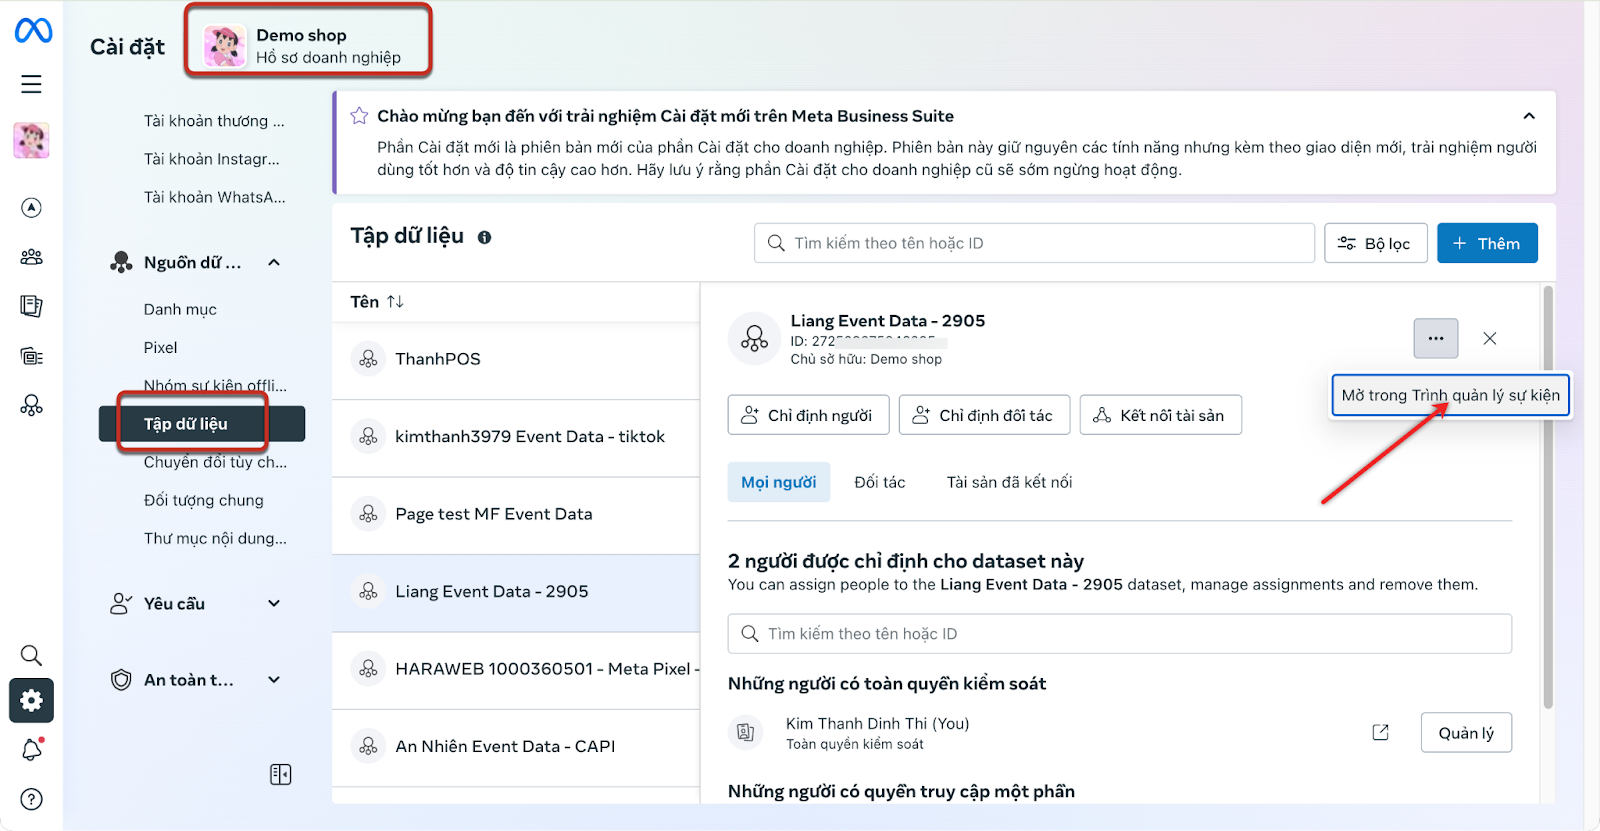
Task: Select An Nhiên Event Data - CAPI row
Action: [516, 747]
